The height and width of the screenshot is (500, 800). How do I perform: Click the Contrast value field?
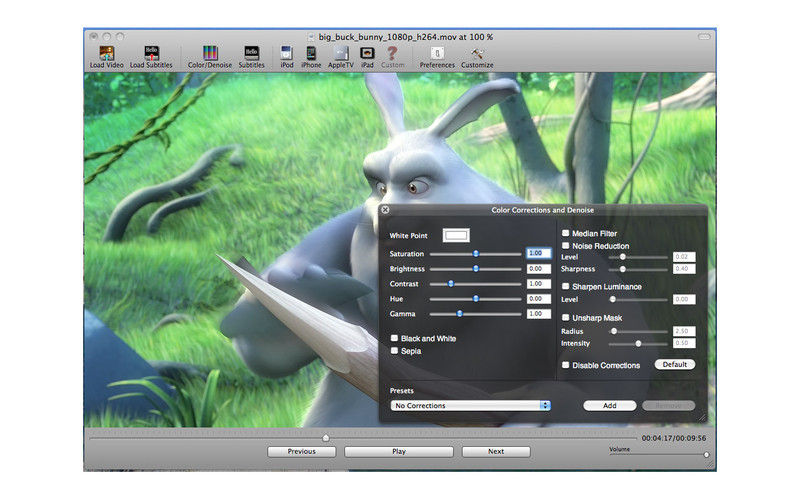click(x=539, y=284)
